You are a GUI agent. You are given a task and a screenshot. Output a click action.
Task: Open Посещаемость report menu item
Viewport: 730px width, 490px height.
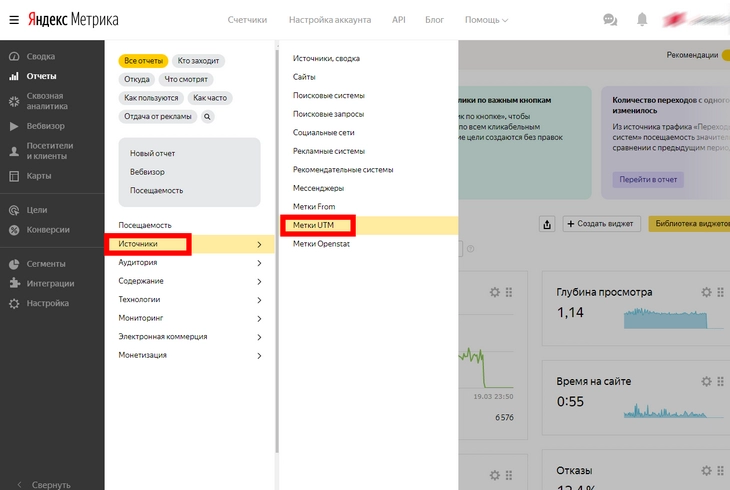145,225
